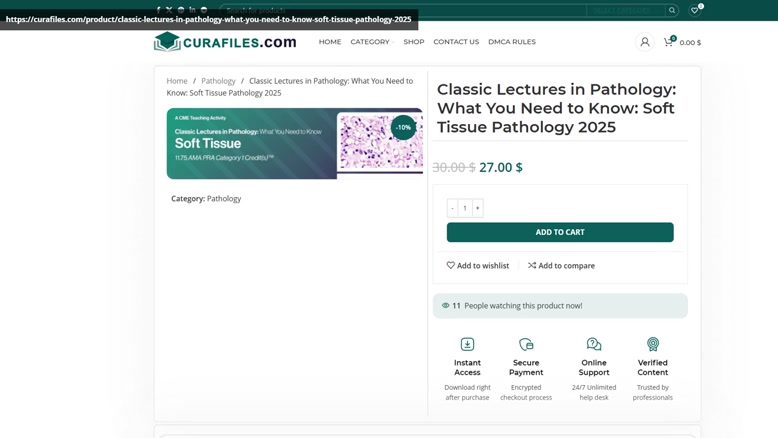Decrease quantity with minus button

(x=452, y=208)
